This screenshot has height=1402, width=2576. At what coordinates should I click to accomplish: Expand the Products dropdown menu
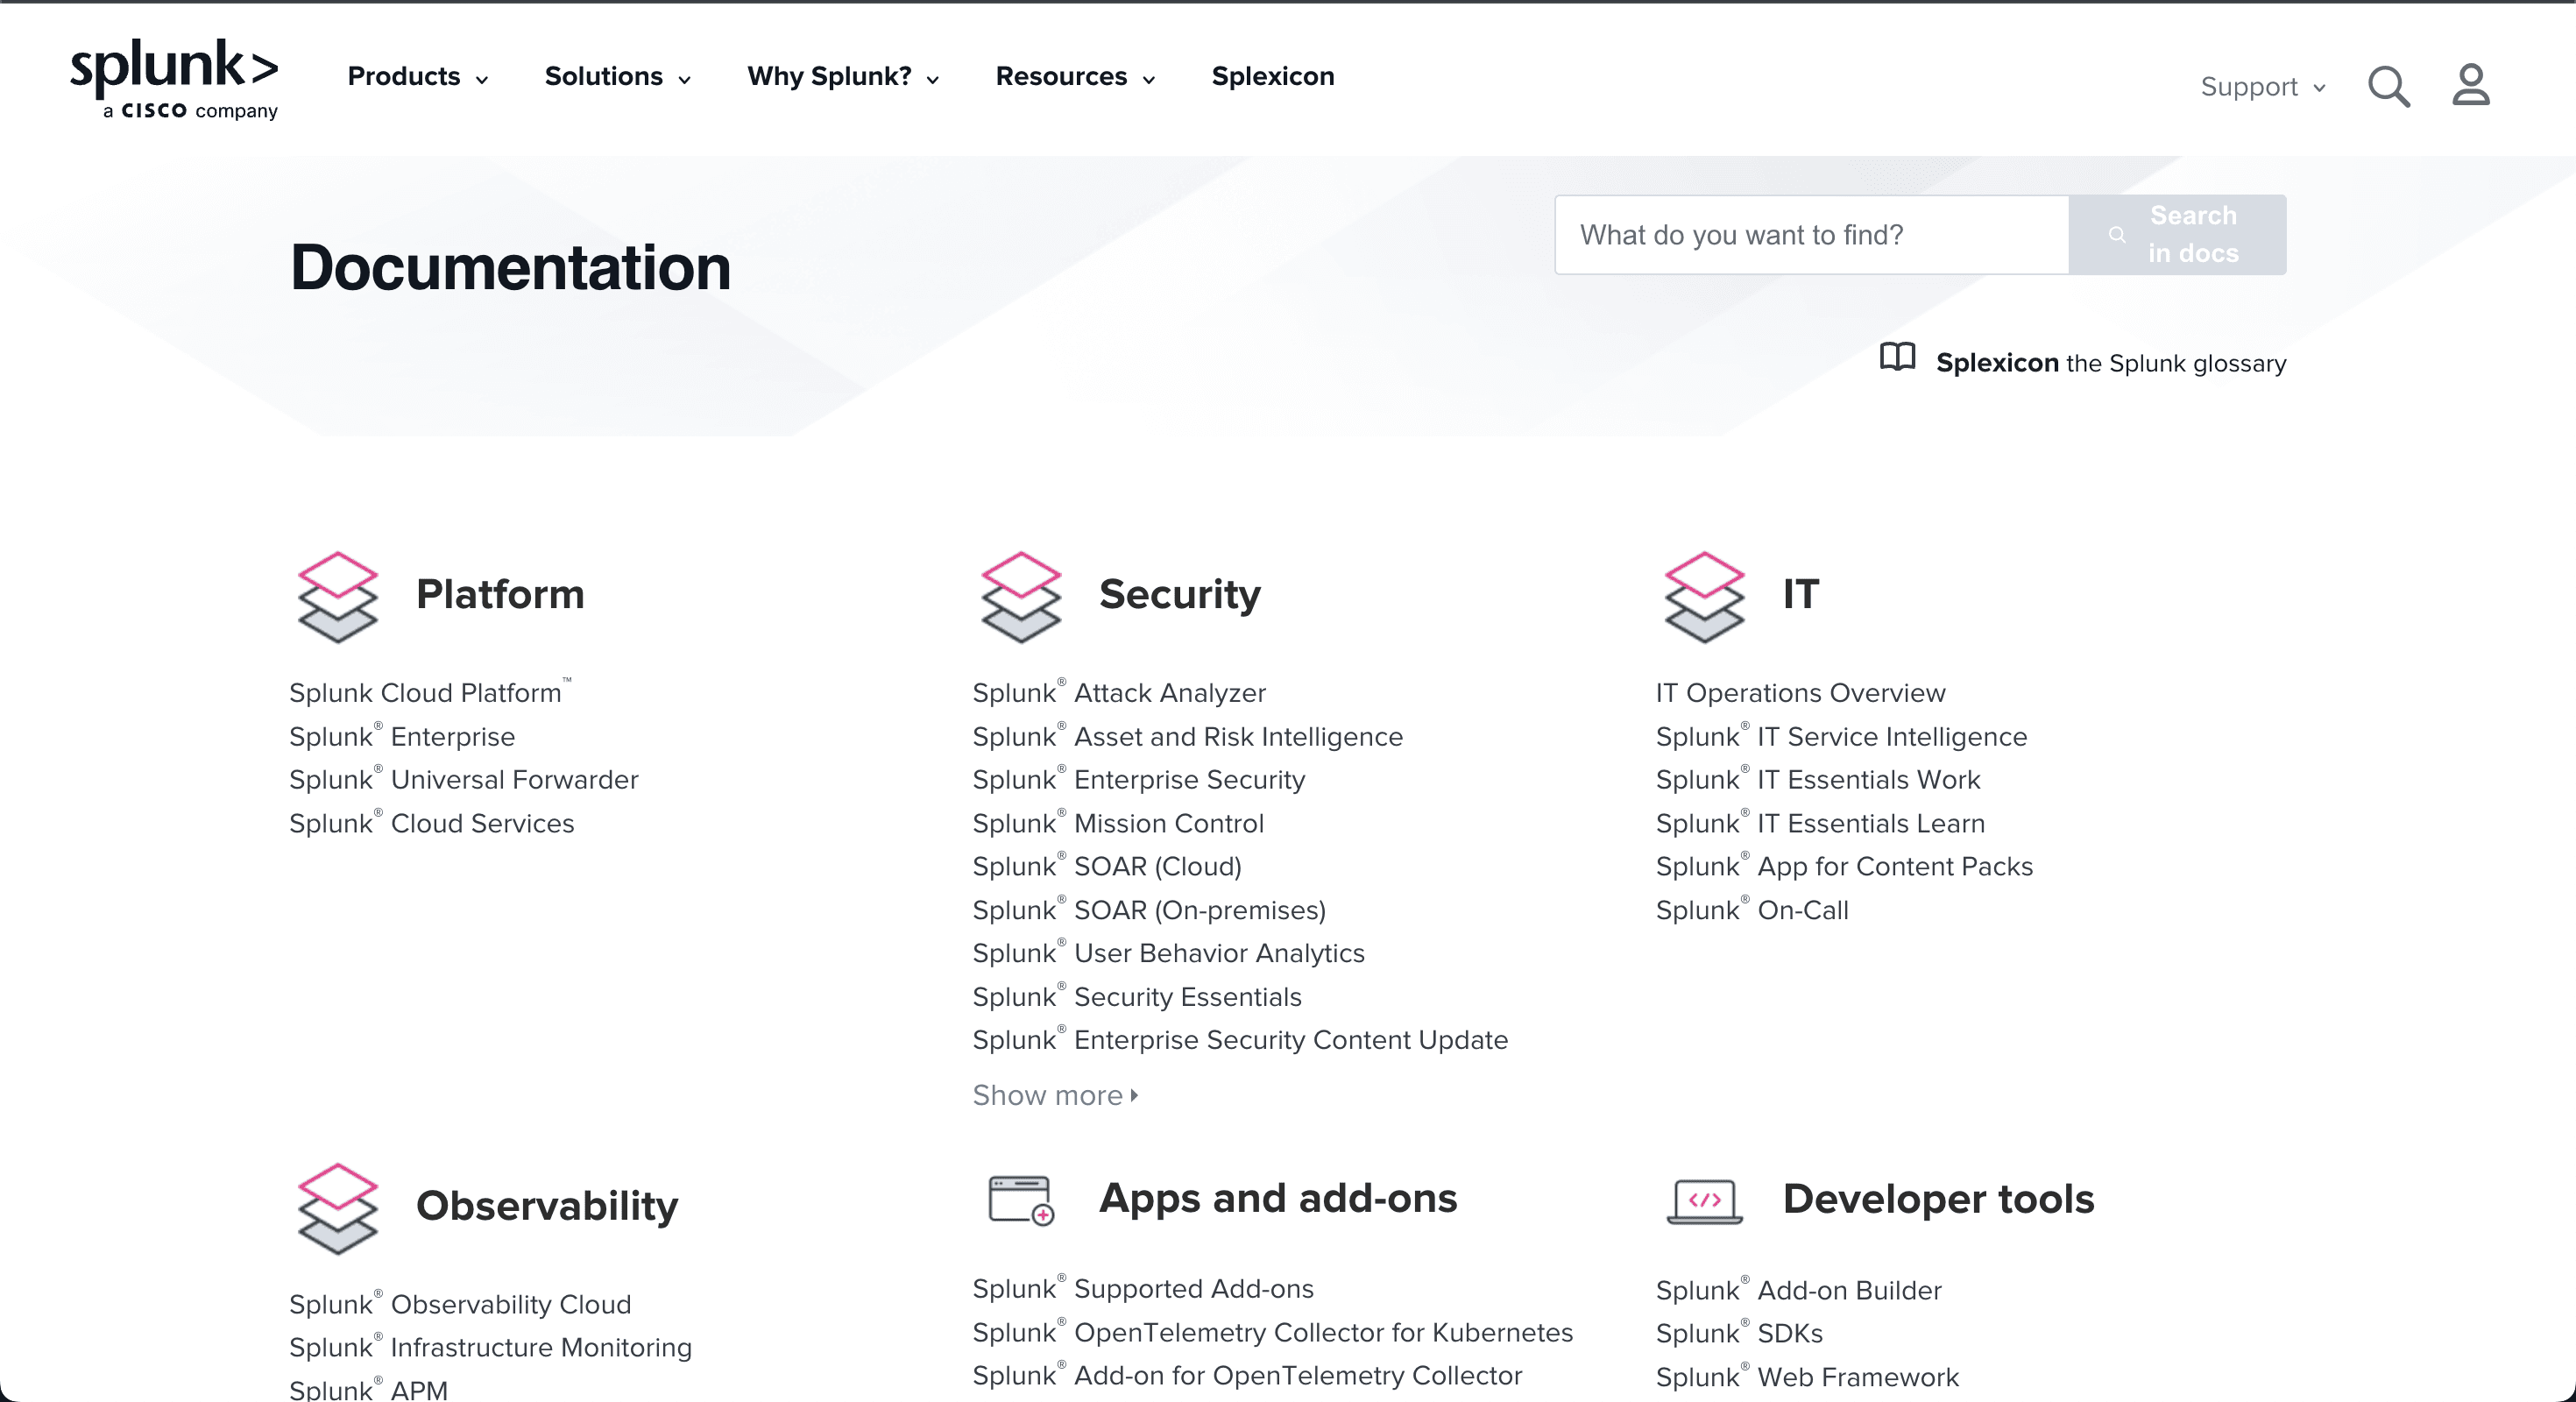pos(417,77)
